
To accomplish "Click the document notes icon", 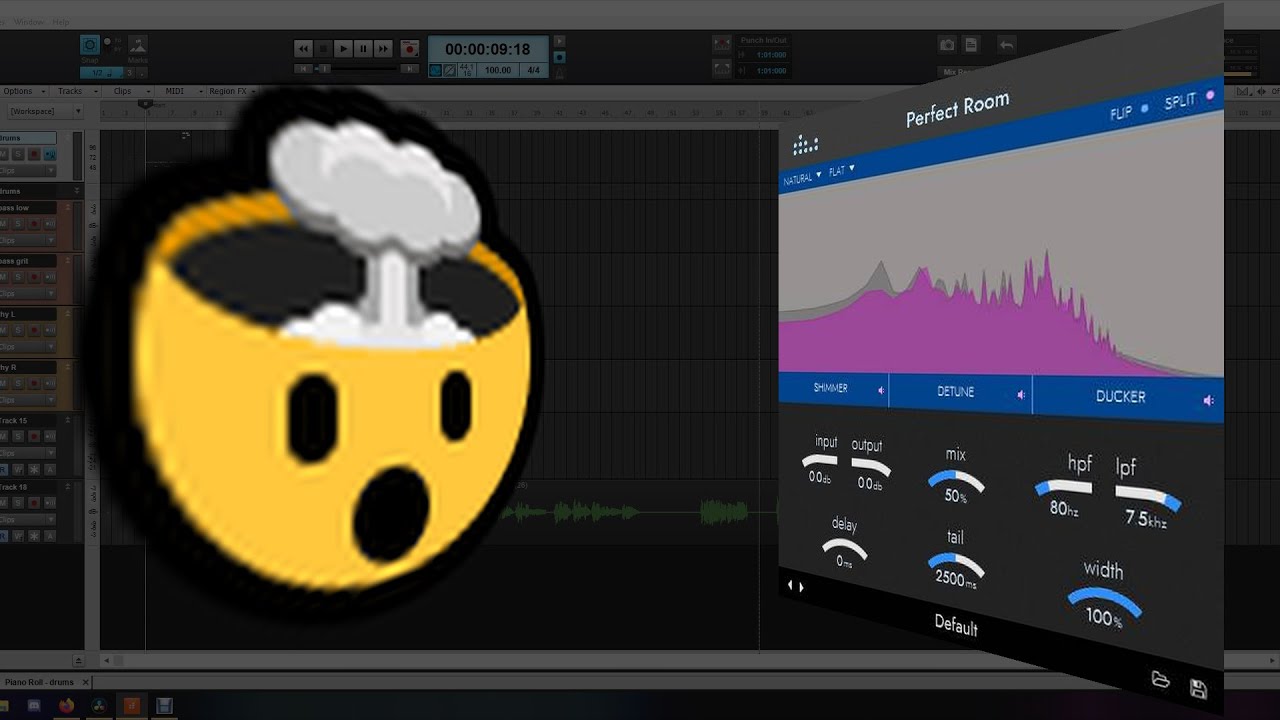I will click(x=972, y=45).
